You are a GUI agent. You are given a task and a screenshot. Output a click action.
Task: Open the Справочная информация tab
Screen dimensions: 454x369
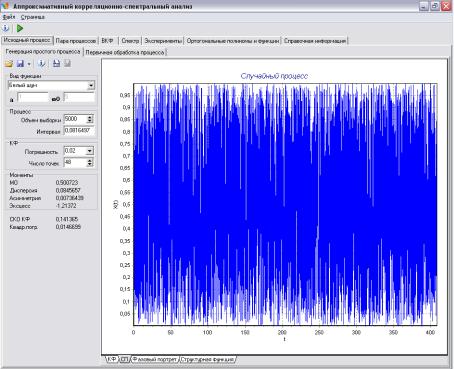[x=315, y=41]
